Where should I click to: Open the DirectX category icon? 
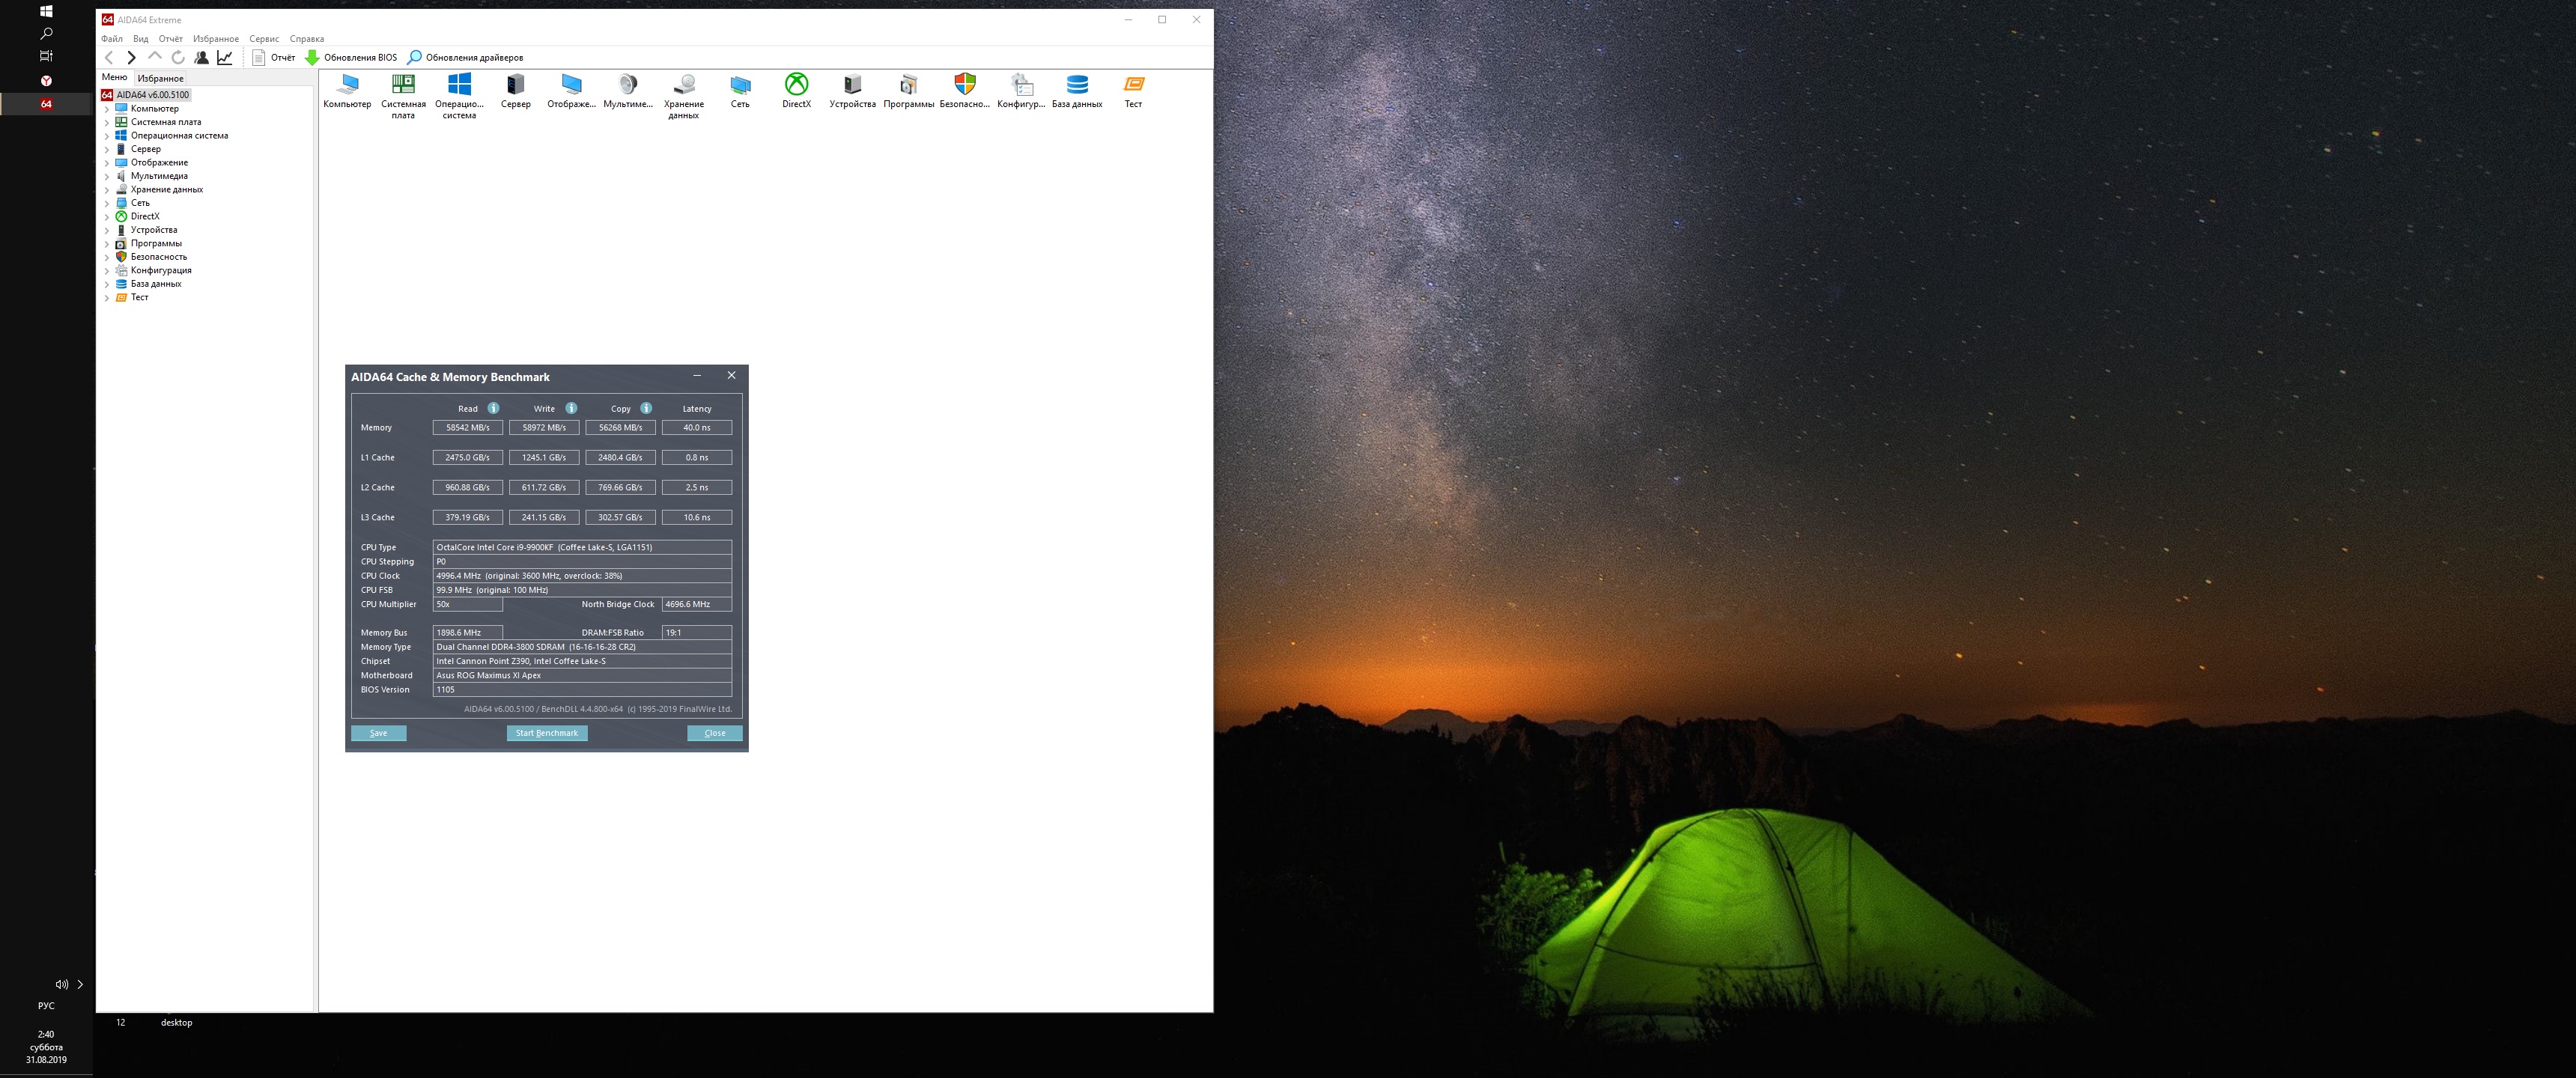click(x=796, y=85)
